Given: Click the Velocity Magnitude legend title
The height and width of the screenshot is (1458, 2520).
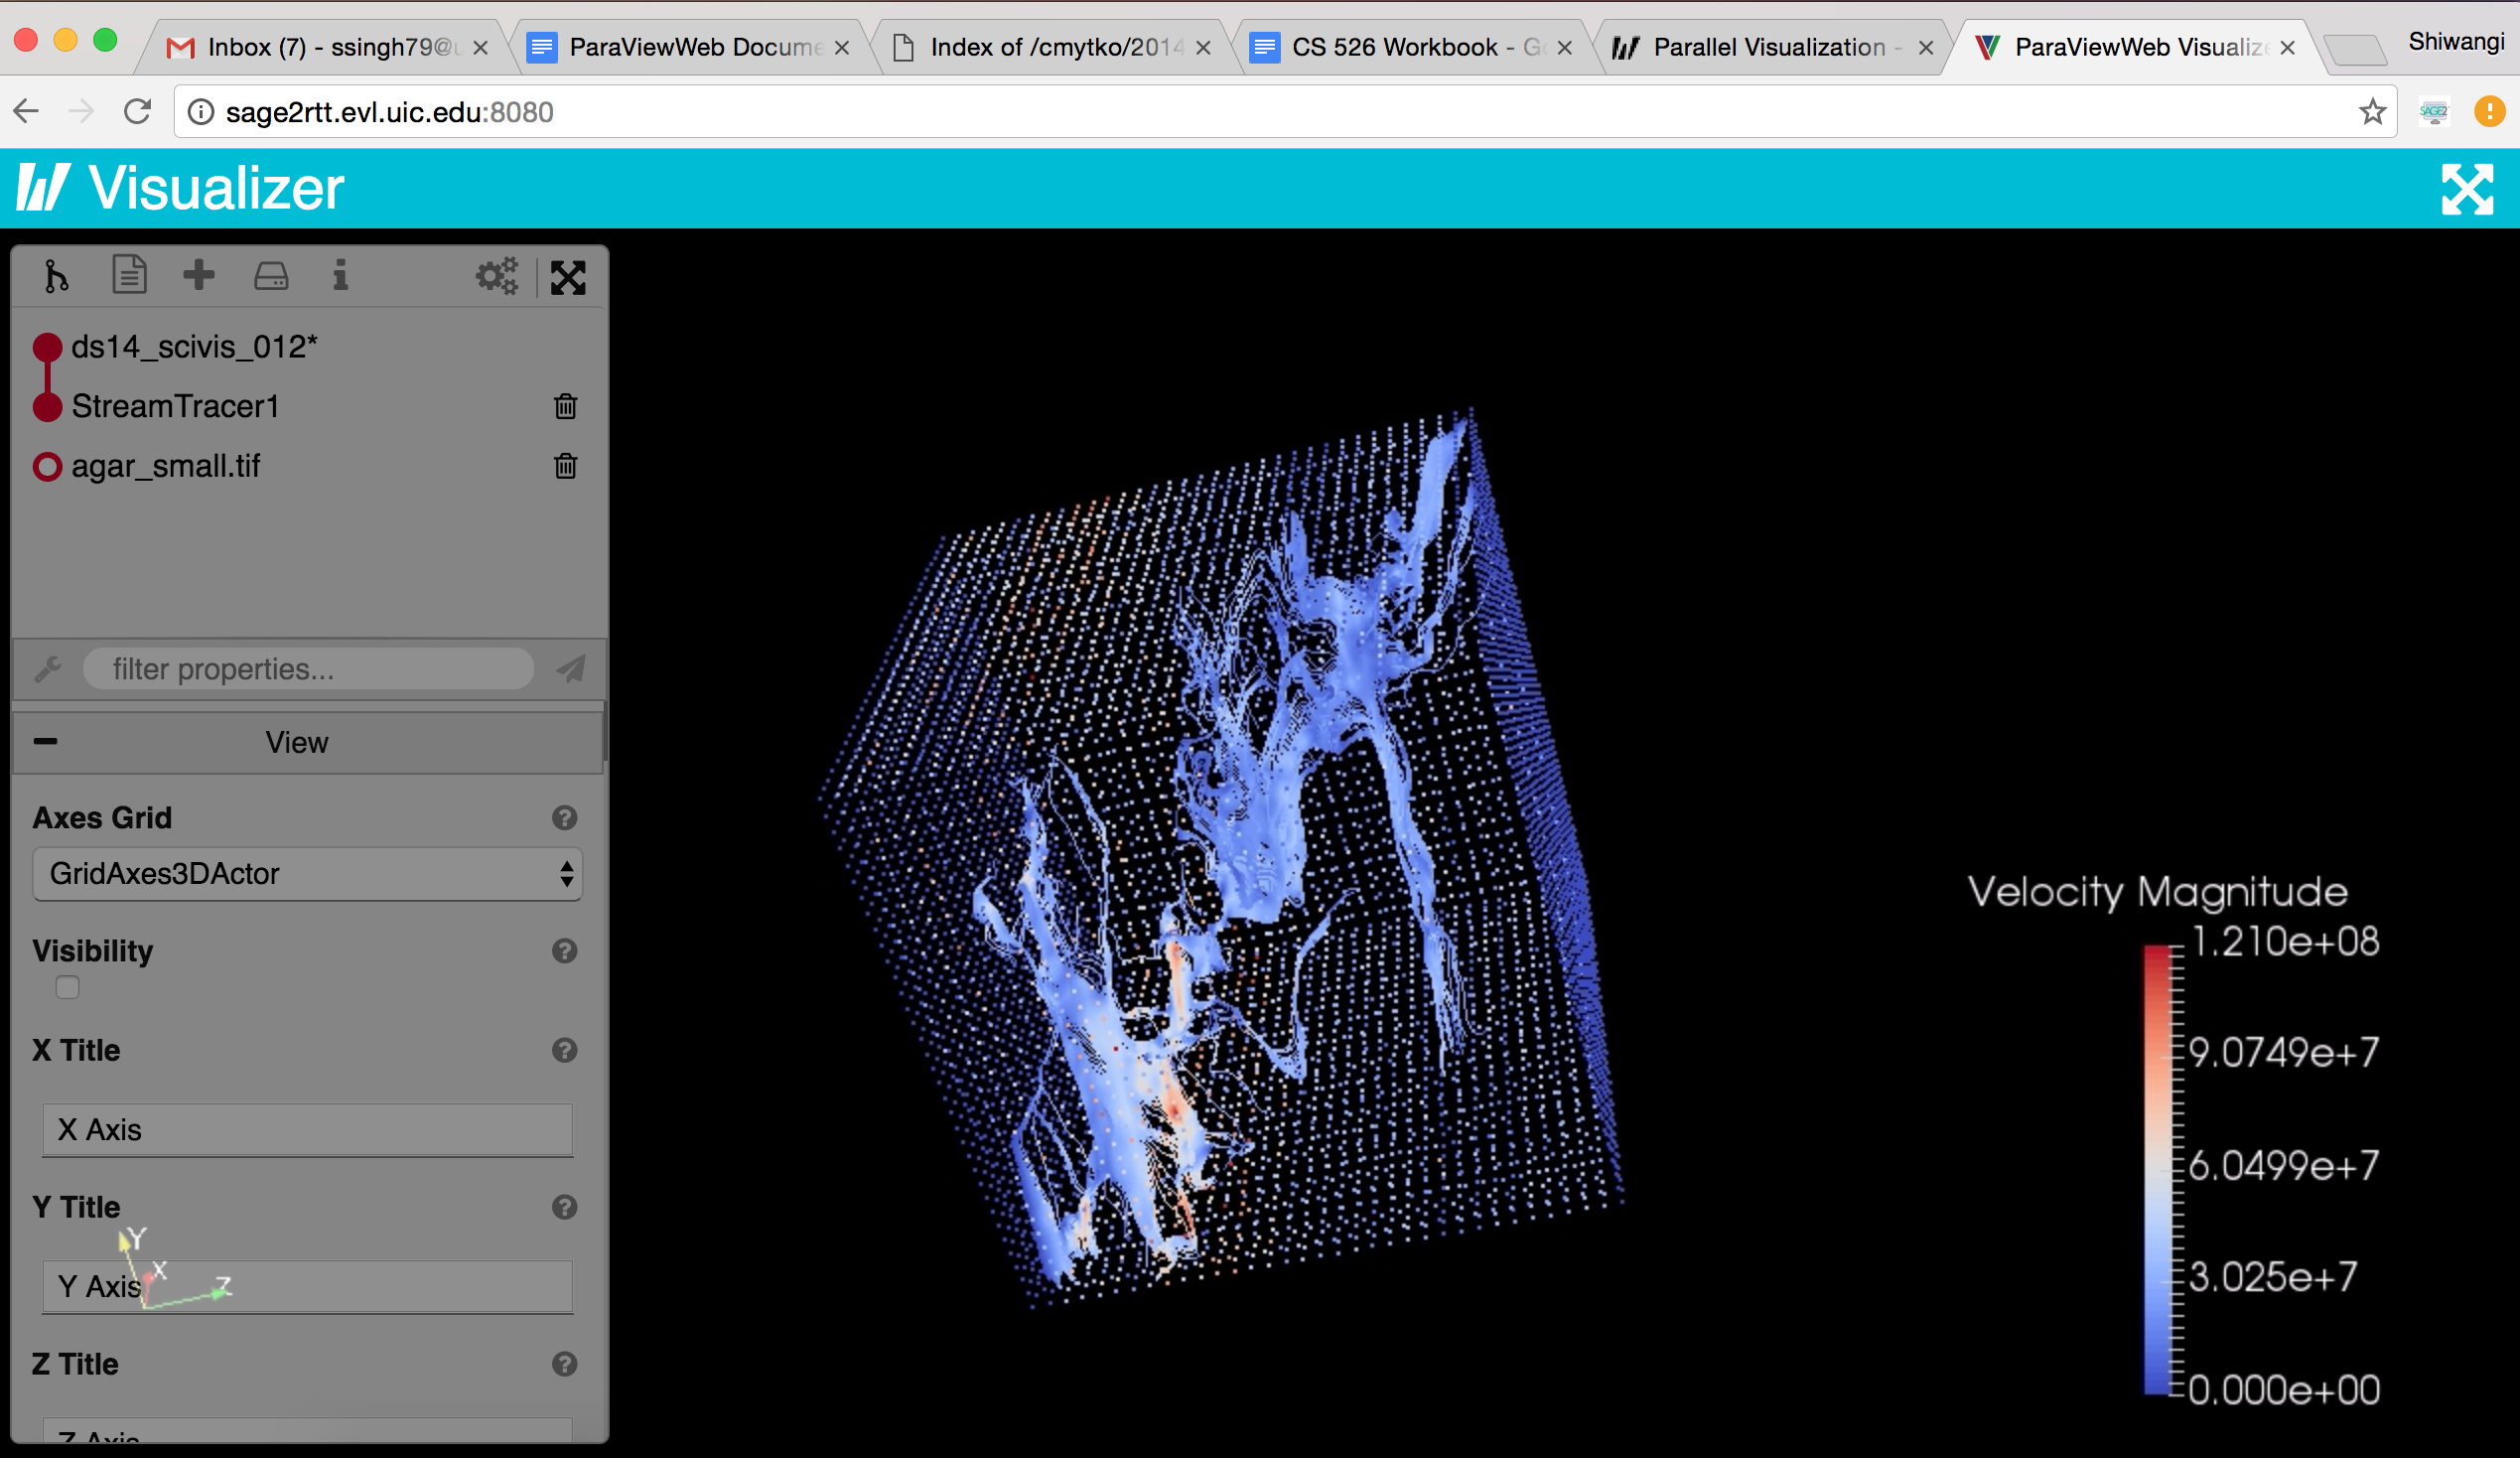Looking at the screenshot, I should pos(2157,891).
